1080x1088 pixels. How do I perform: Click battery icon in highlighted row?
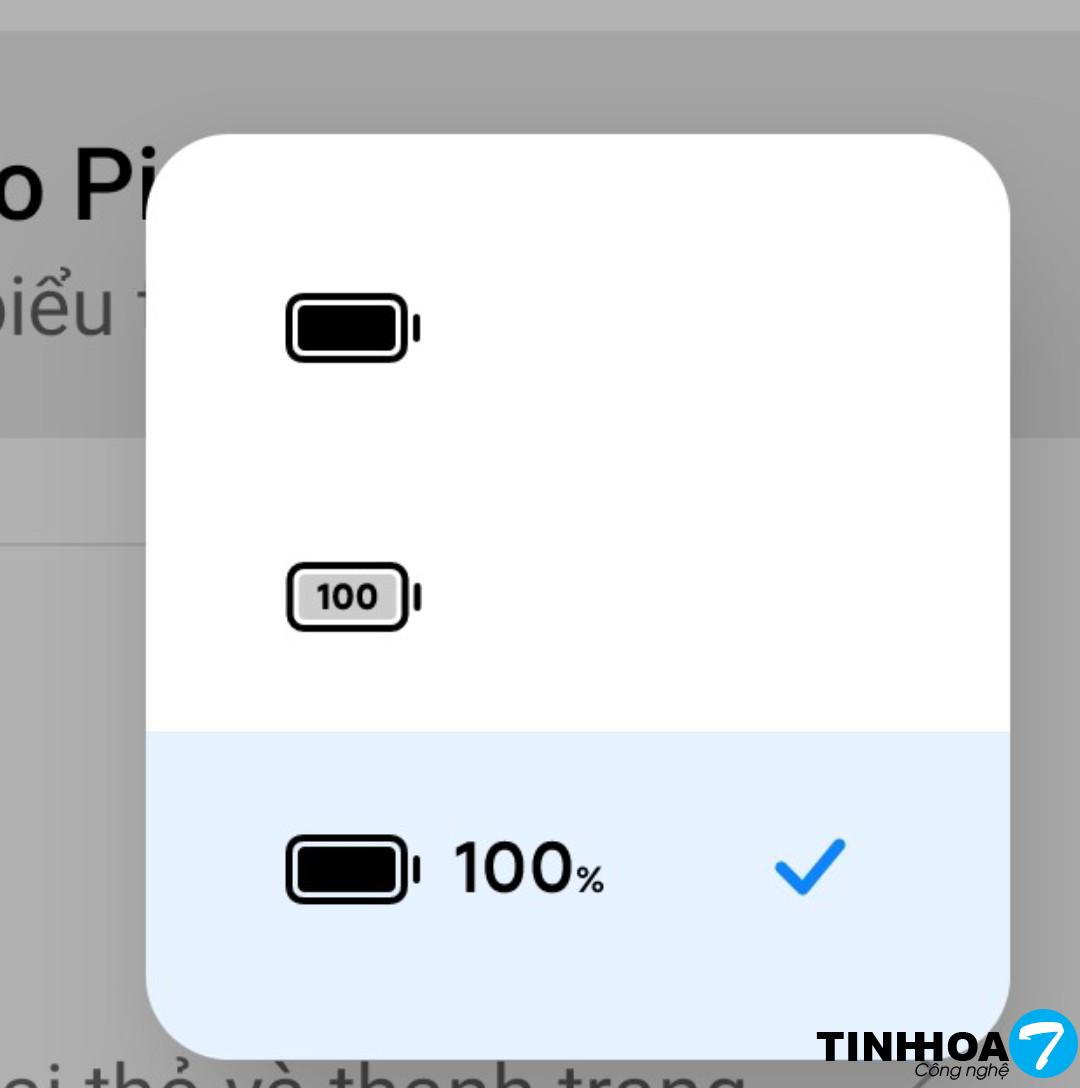tap(352, 868)
